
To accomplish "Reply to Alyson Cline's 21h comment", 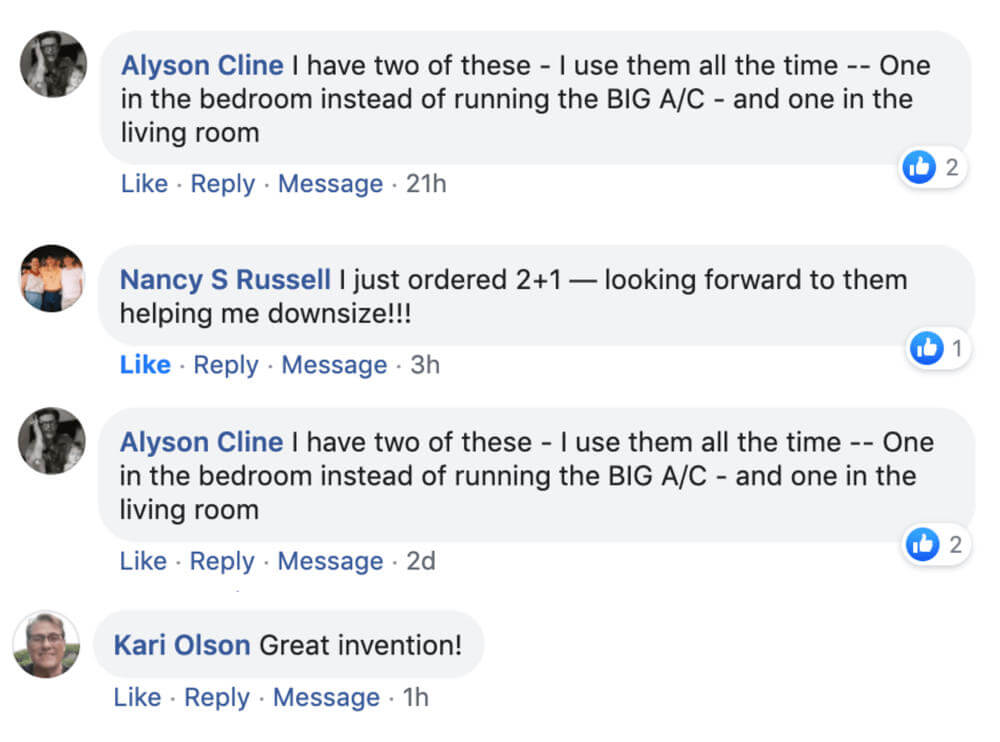I will point(223,184).
